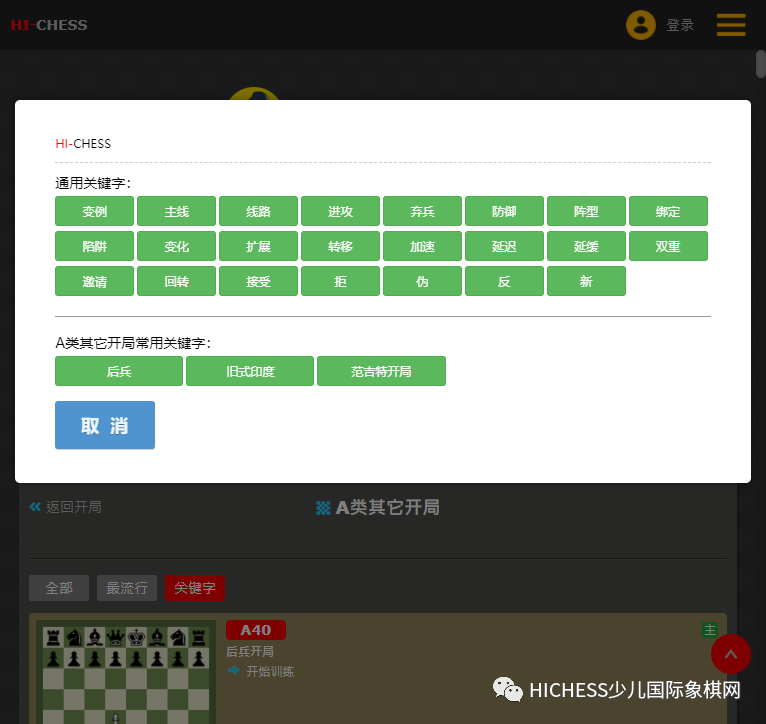
Task: Select the 线路 keyword
Action: [x=258, y=211]
